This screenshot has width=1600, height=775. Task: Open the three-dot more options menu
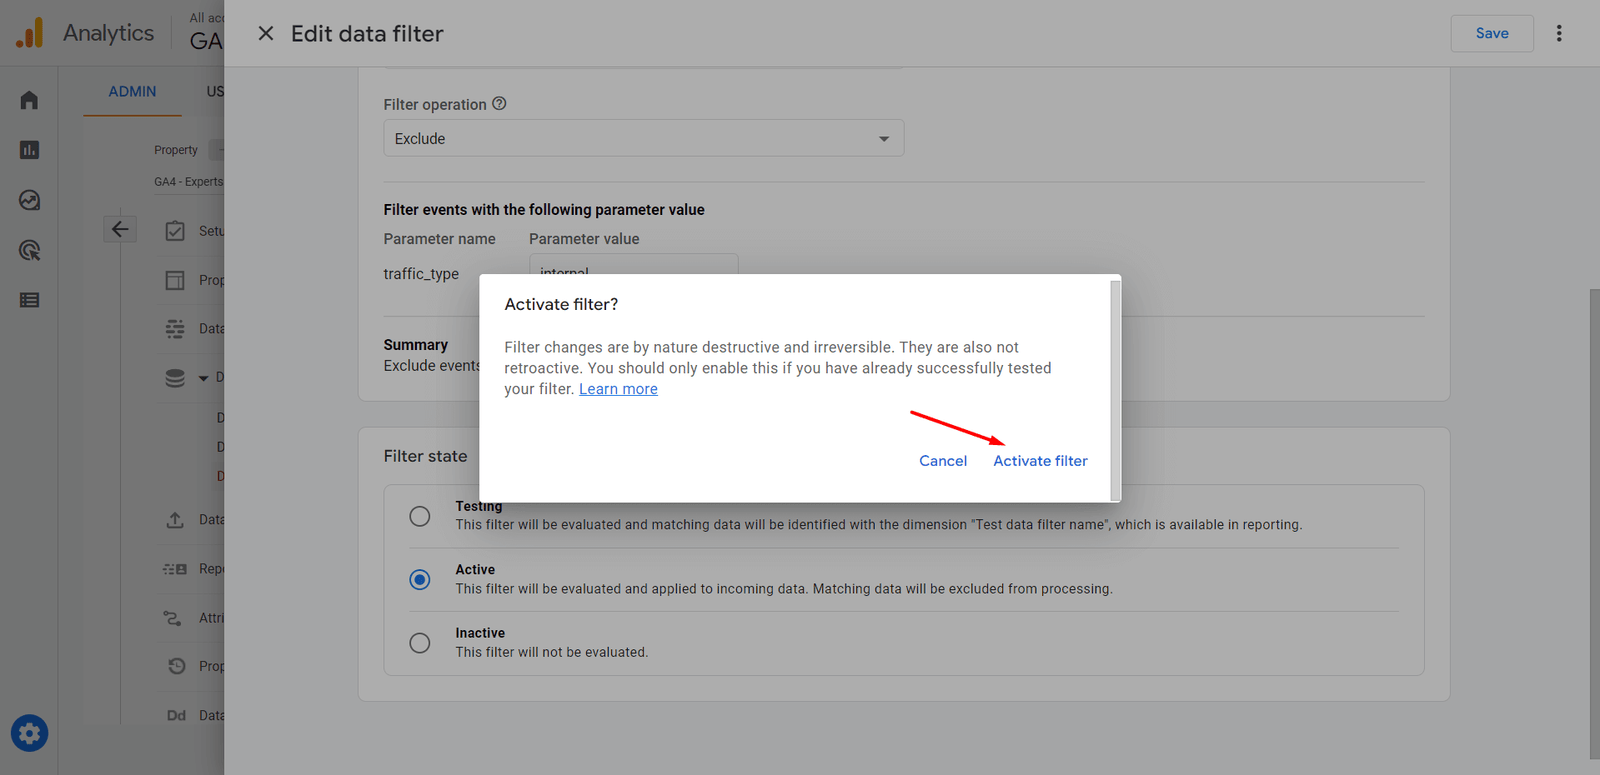1559,33
